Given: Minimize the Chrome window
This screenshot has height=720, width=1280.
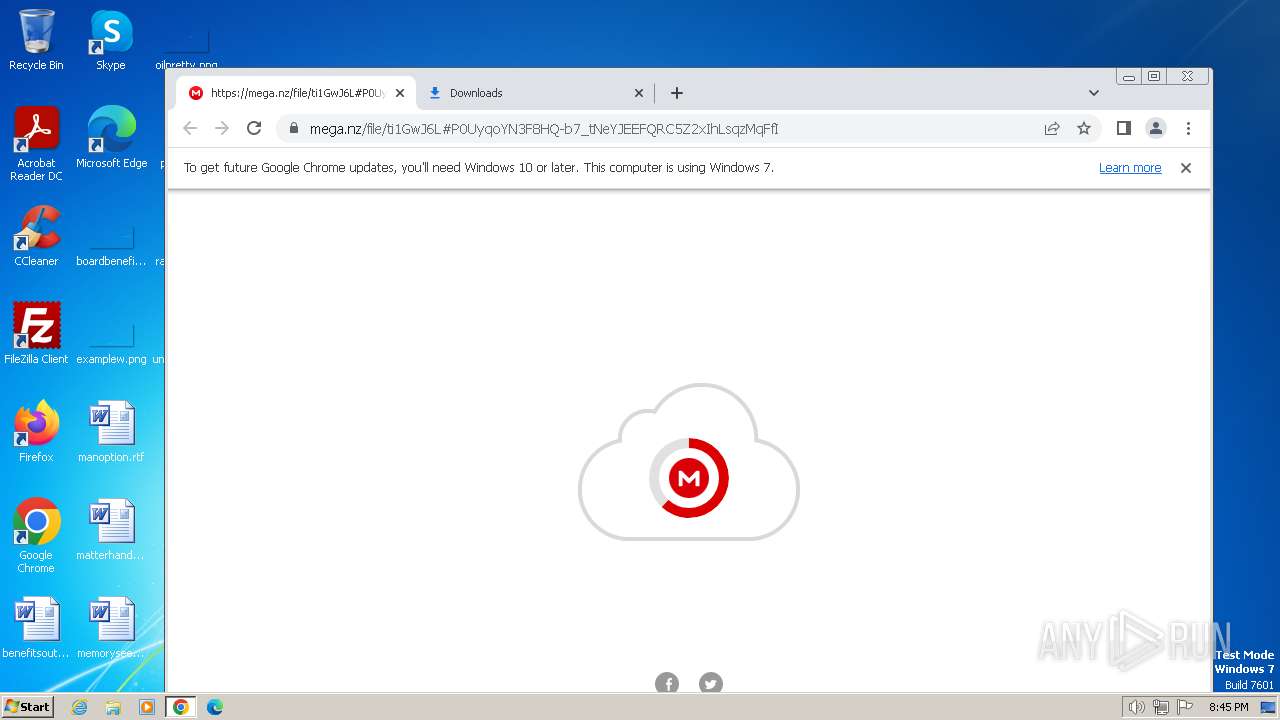Looking at the screenshot, I should coord(1129,77).
